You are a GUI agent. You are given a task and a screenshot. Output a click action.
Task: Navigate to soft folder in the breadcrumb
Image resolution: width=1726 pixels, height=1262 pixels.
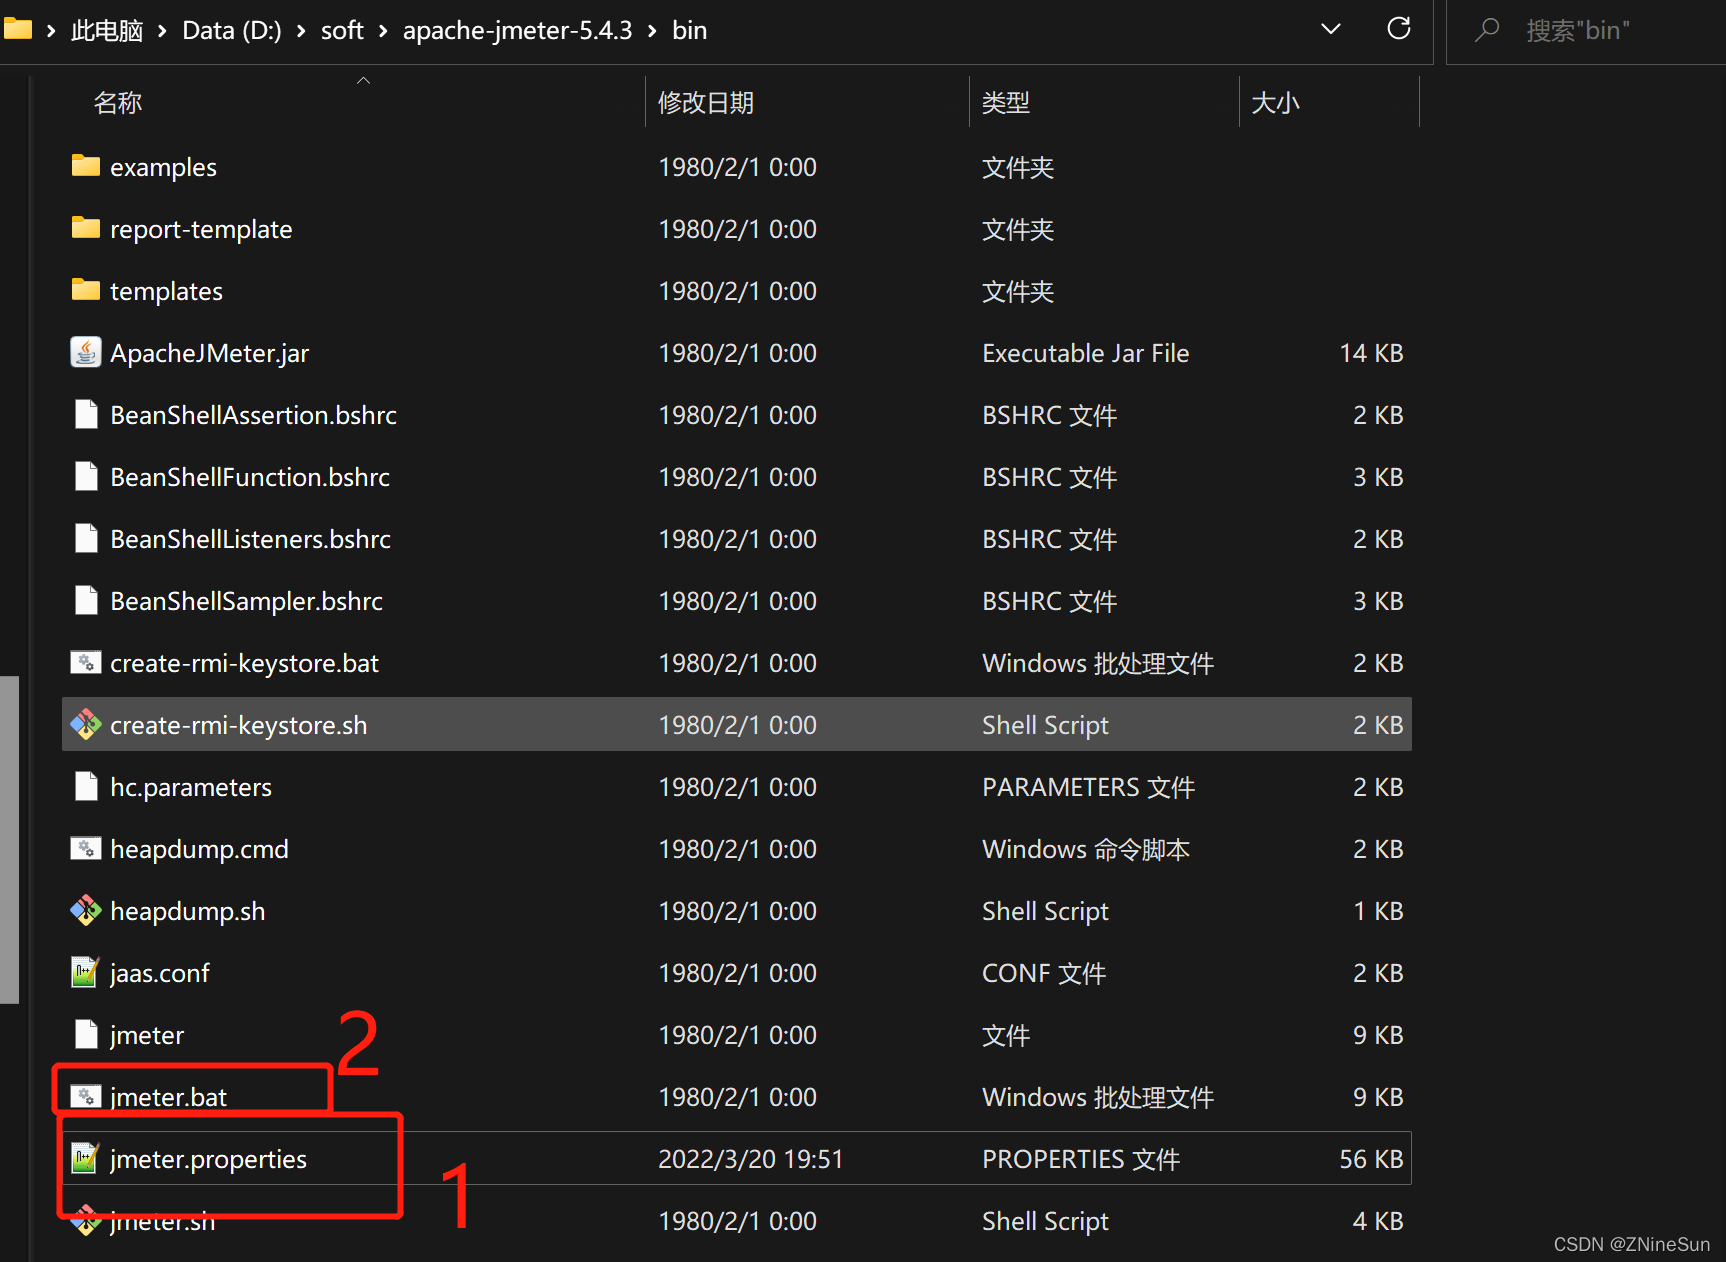tap(342, 31)
